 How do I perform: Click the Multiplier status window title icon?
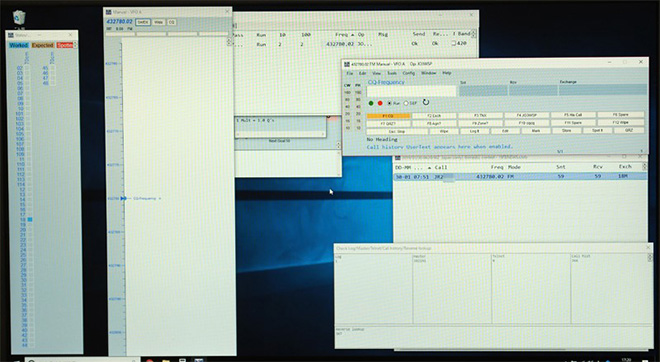click(11, 35)
